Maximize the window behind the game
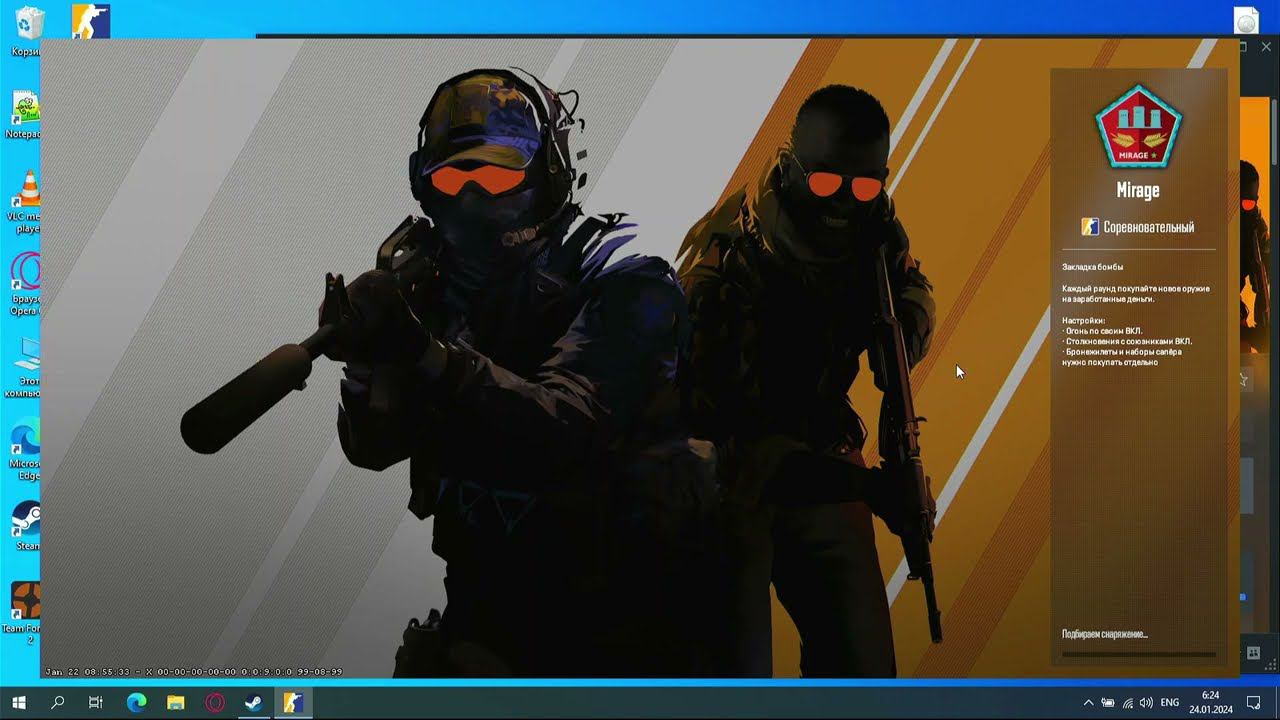This screenshot has width=1280, height=720. pyautogui.click(x=1244, y=47)
